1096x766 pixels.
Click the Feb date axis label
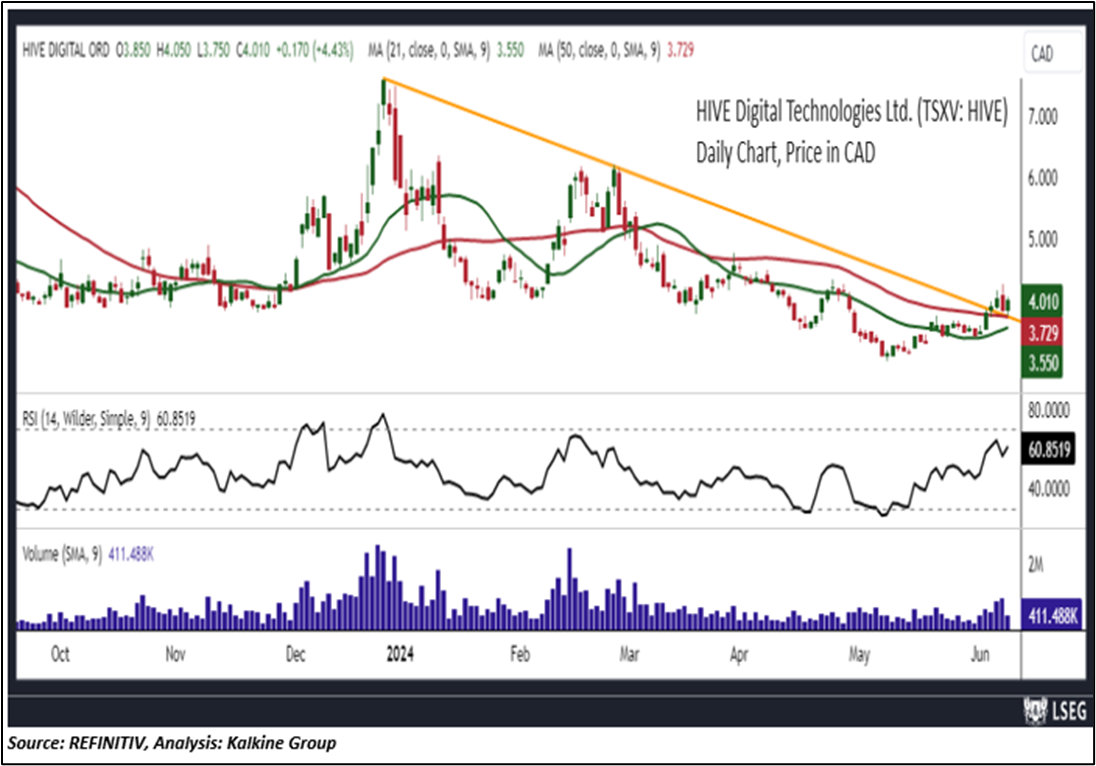(x=520, y=654)
